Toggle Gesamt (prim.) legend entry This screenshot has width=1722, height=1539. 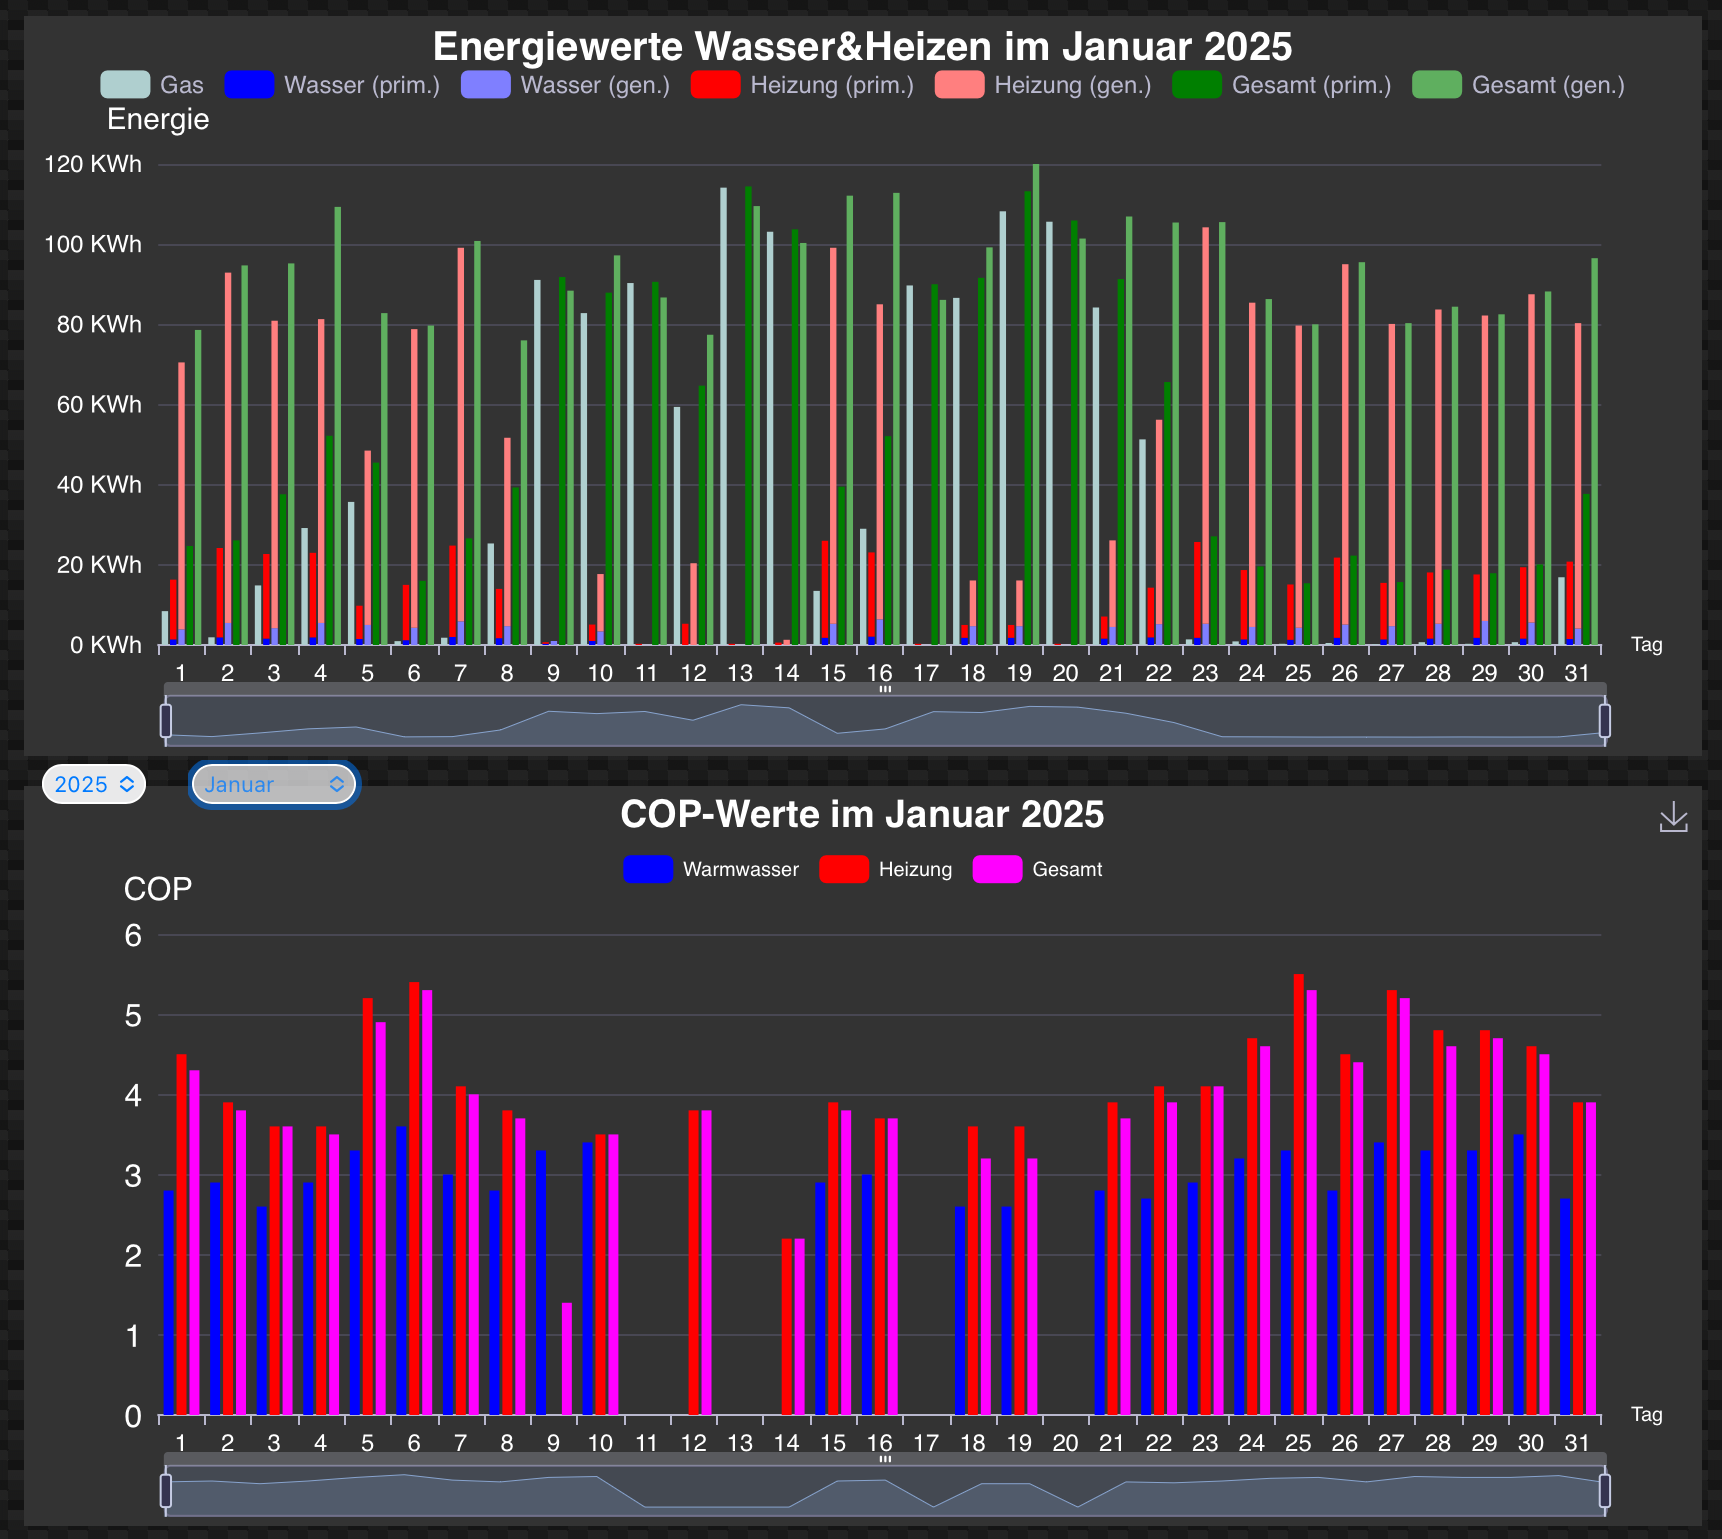(1282, 85)
